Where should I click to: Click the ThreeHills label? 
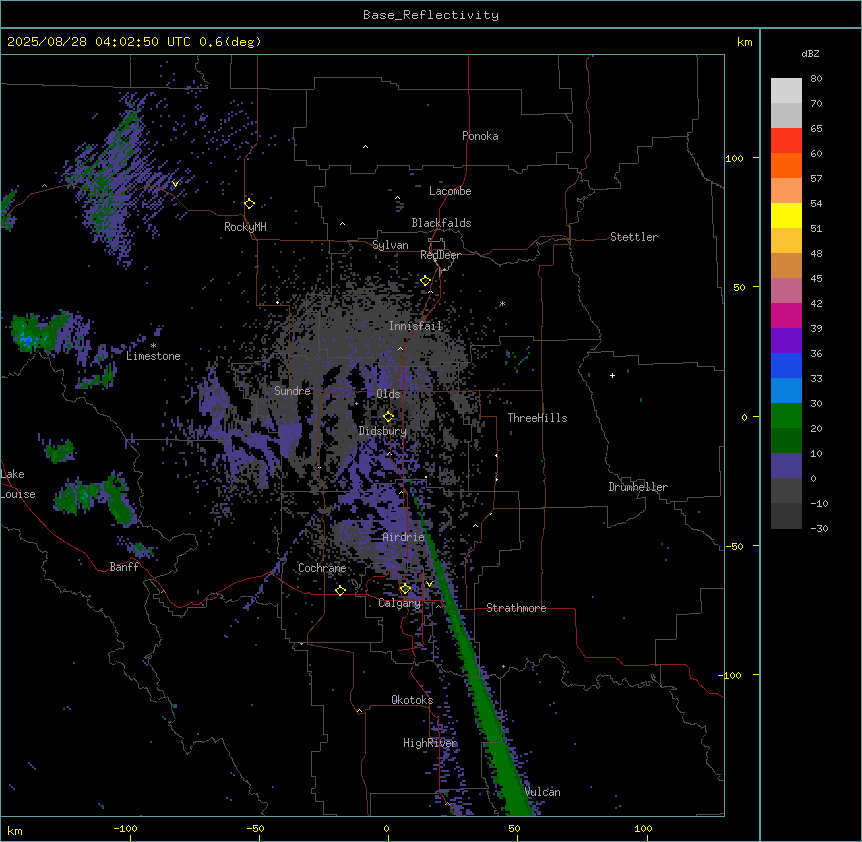537,418
